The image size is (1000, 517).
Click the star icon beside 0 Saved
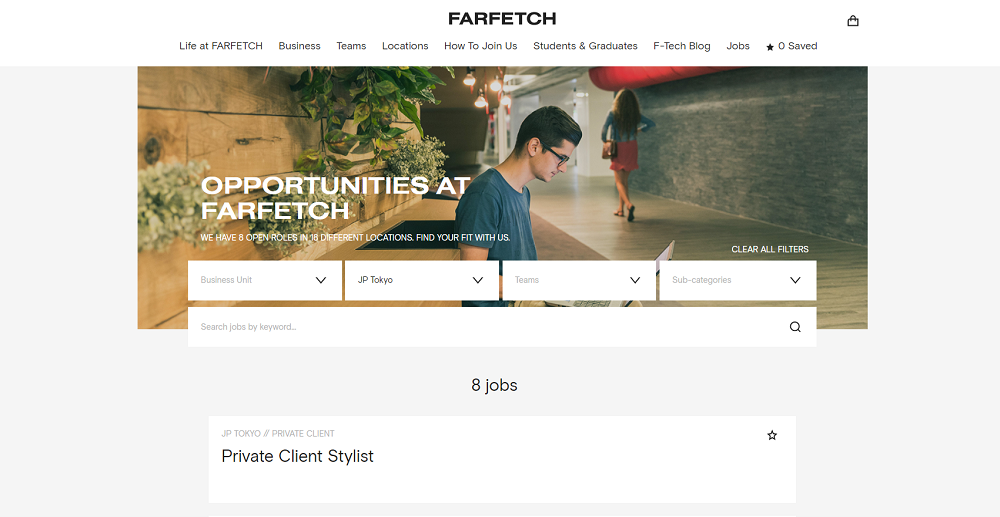coord(770,47)
